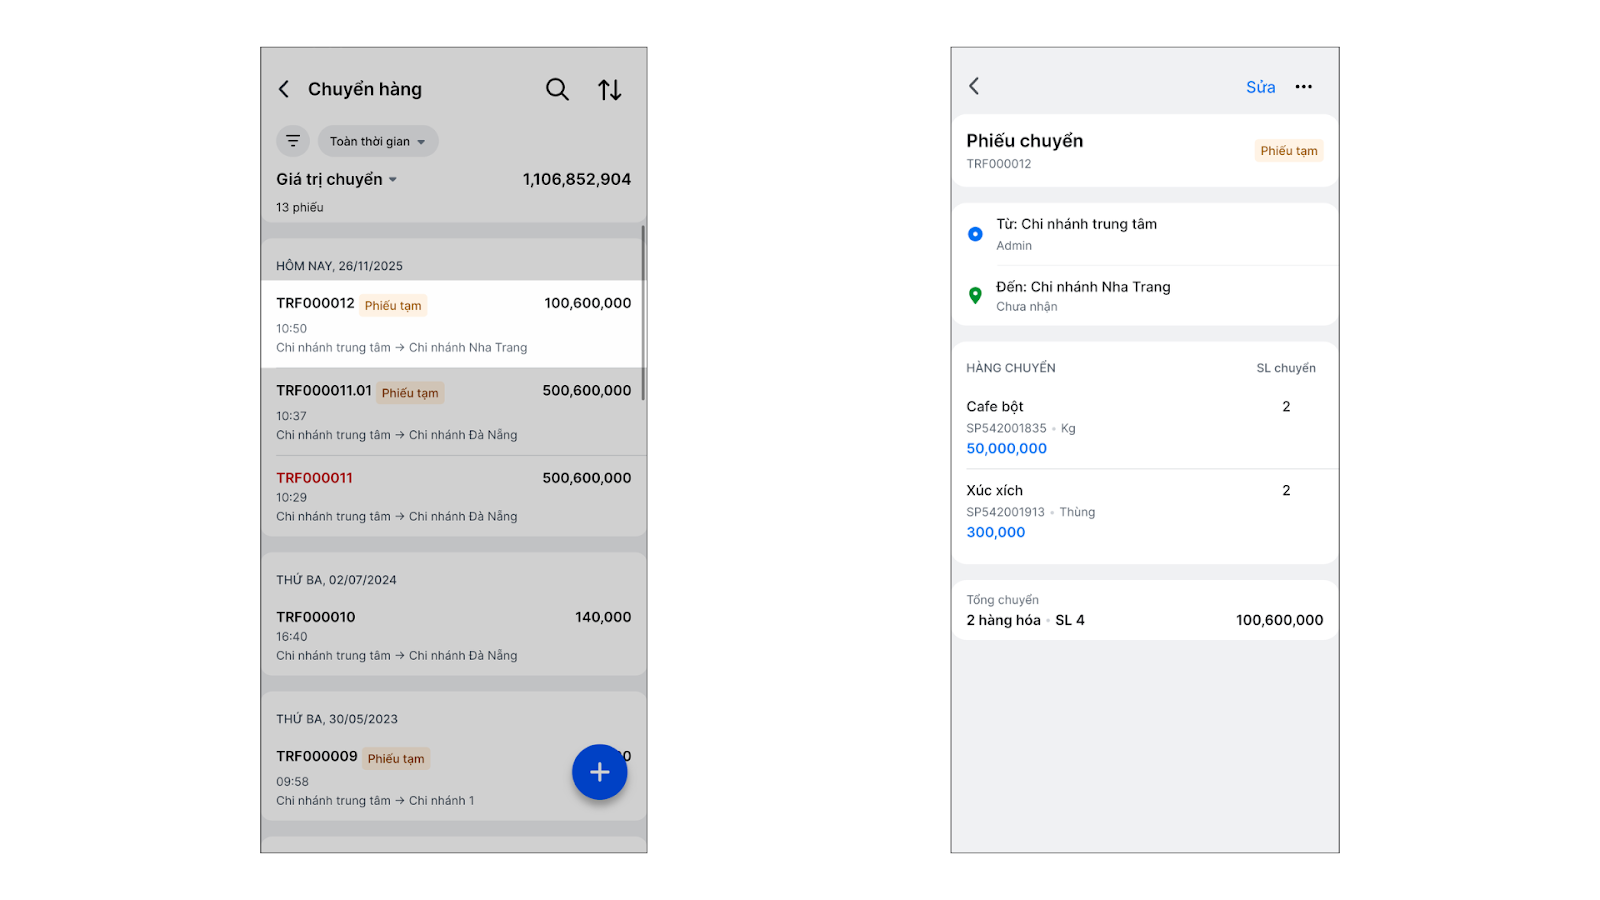Click total value 1,106,852,904
The height and width of the screenshot is (900, 1600).
coord(577,179)
